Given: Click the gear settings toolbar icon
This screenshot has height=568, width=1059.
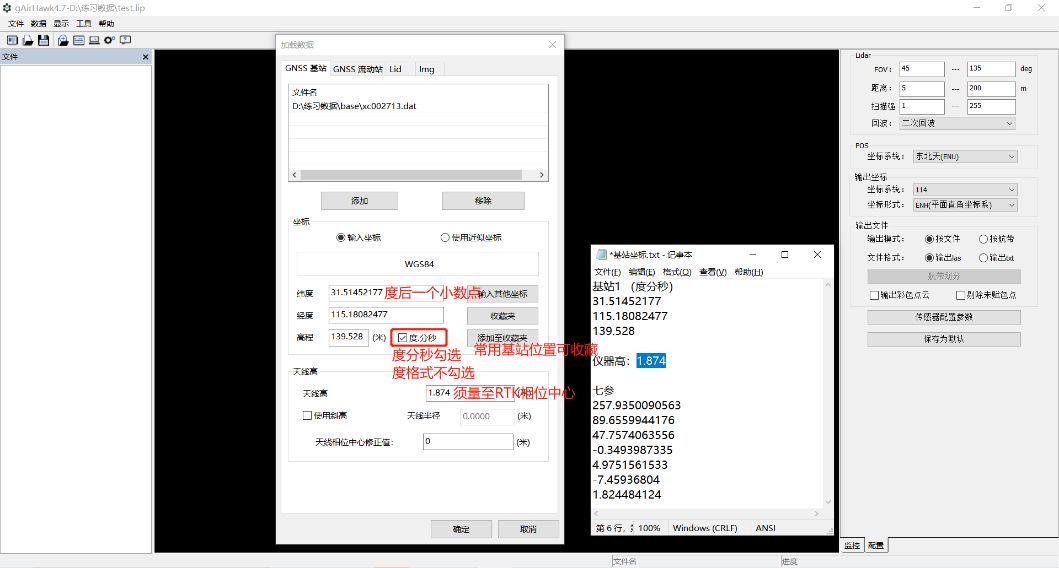Looking at the screenshot, I should coord(109,41).
